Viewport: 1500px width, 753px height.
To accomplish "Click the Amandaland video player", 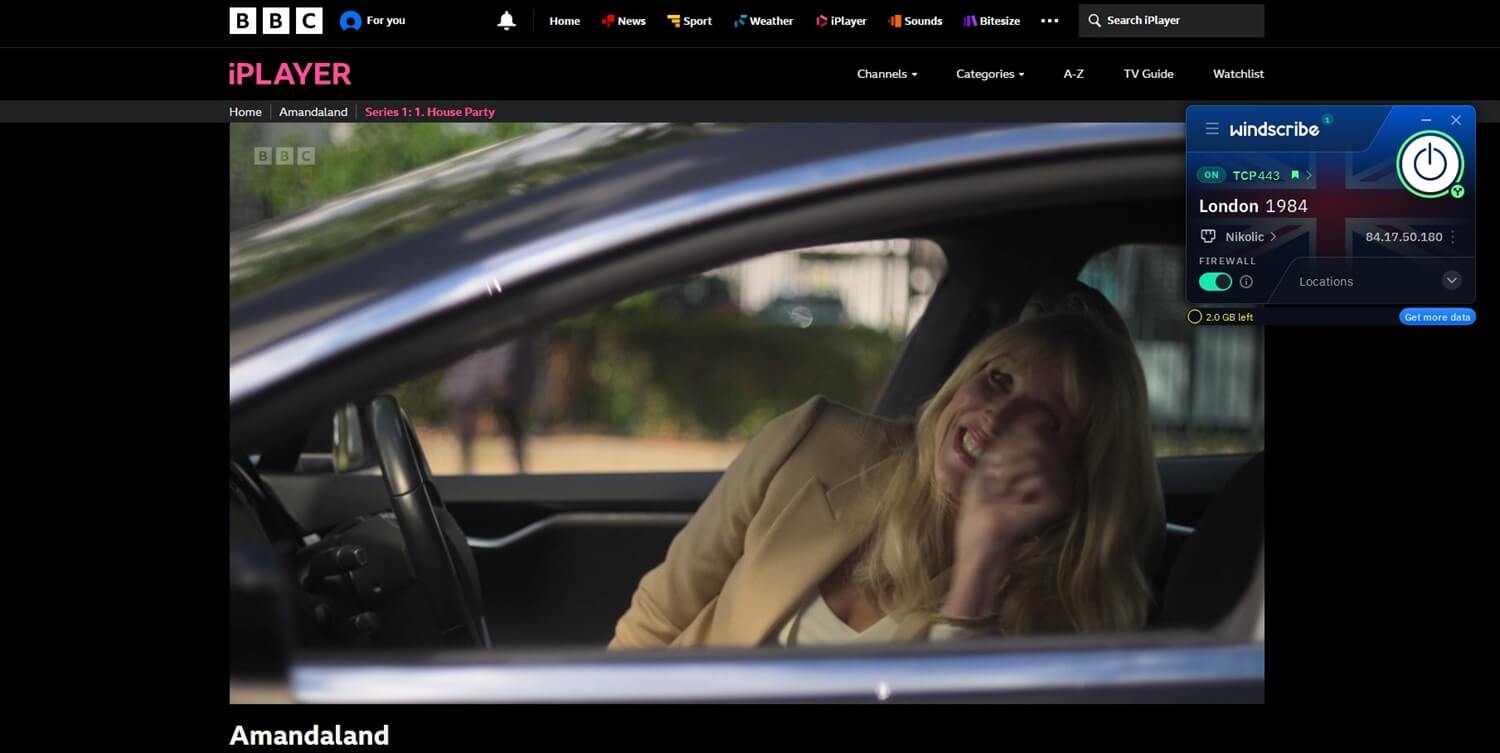I will tap(746, 413).
